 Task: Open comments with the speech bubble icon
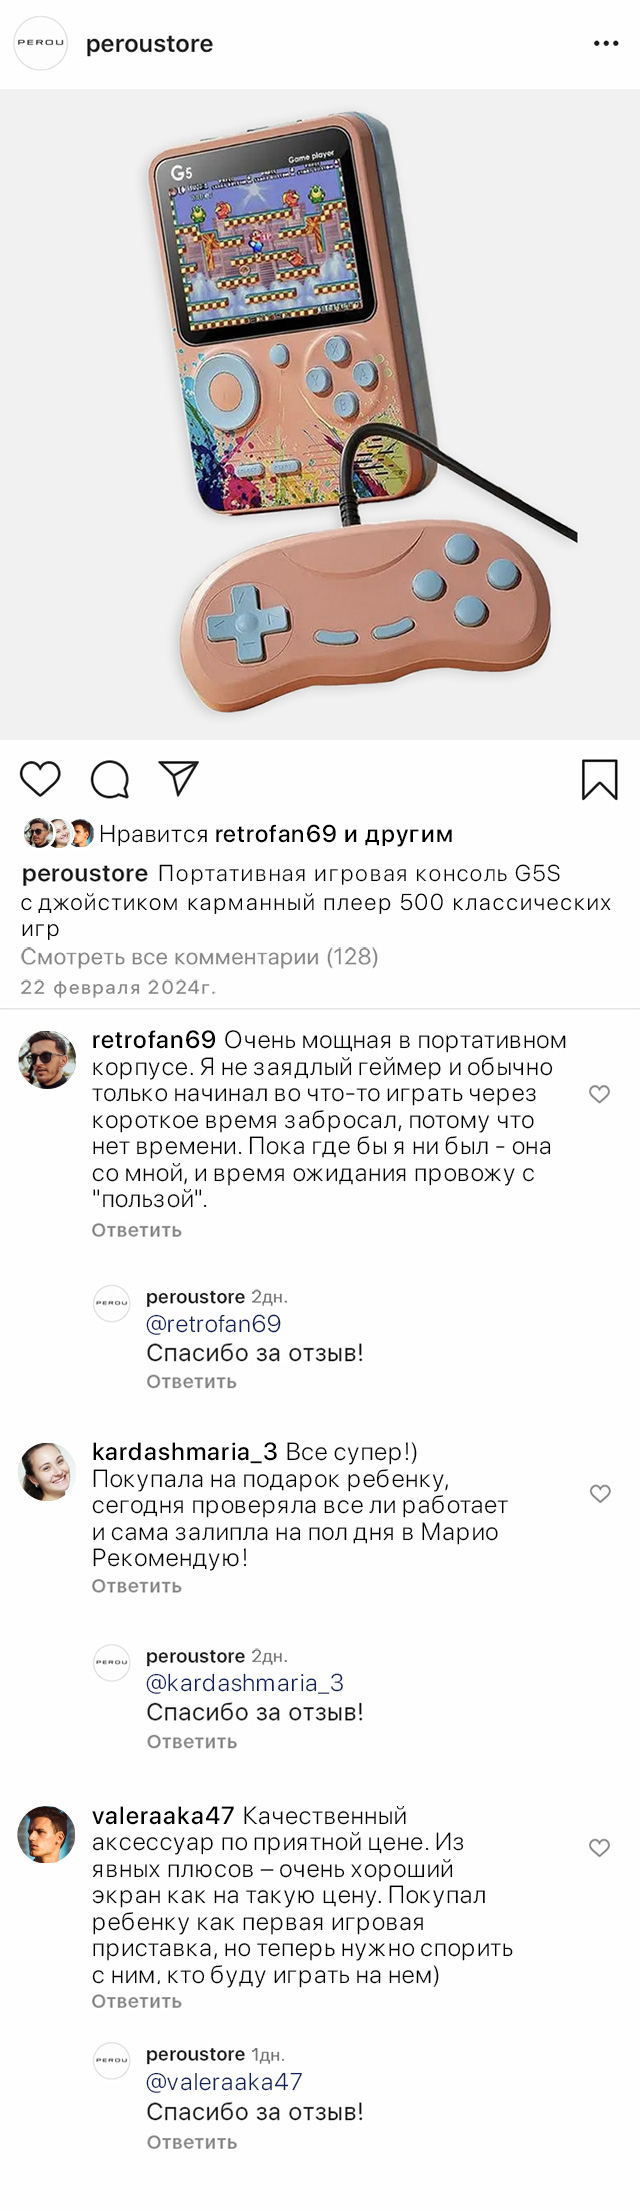tap(110, 779)
